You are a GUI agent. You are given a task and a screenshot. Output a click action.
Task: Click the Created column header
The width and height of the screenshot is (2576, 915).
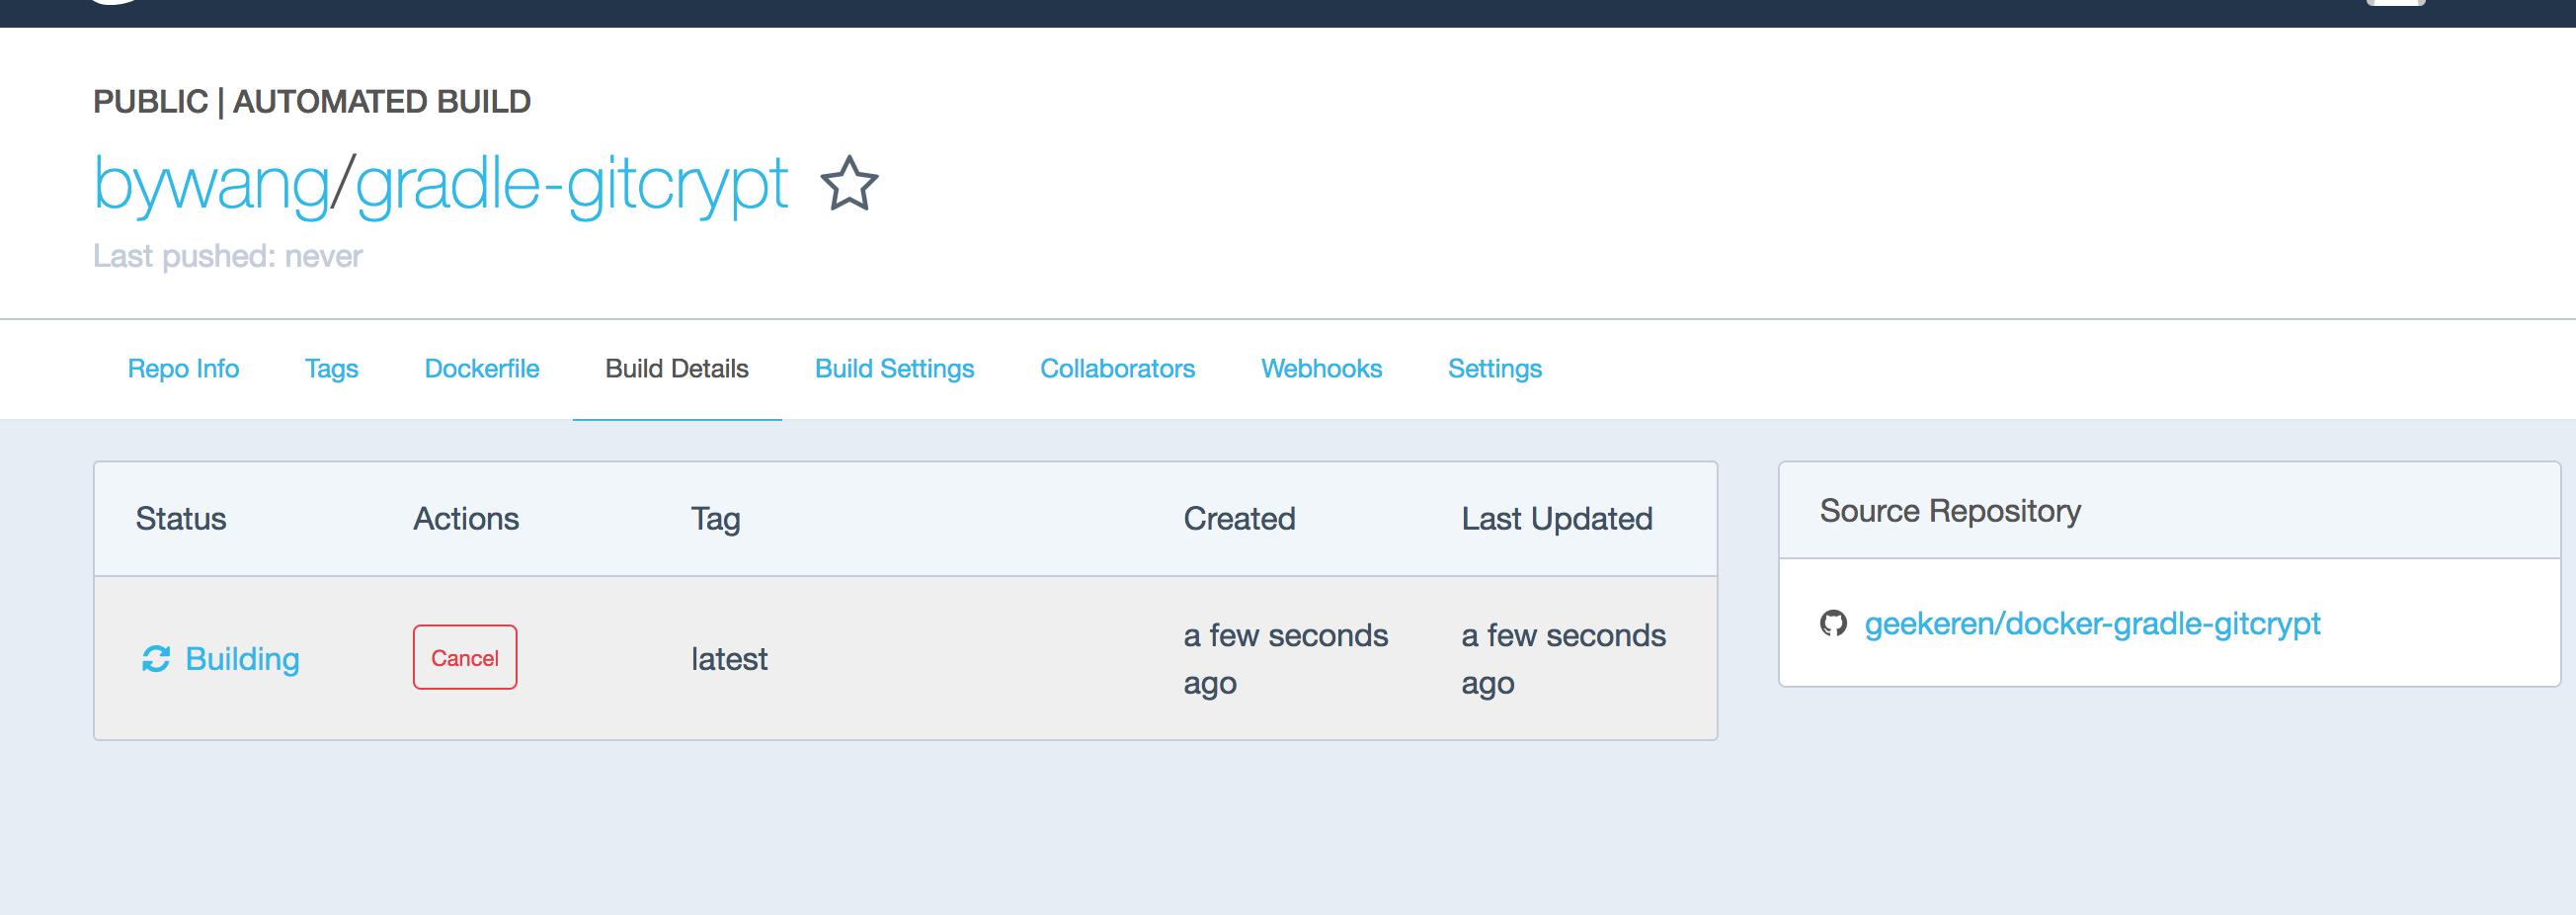pyautogui.click(x=1239, y=519)
